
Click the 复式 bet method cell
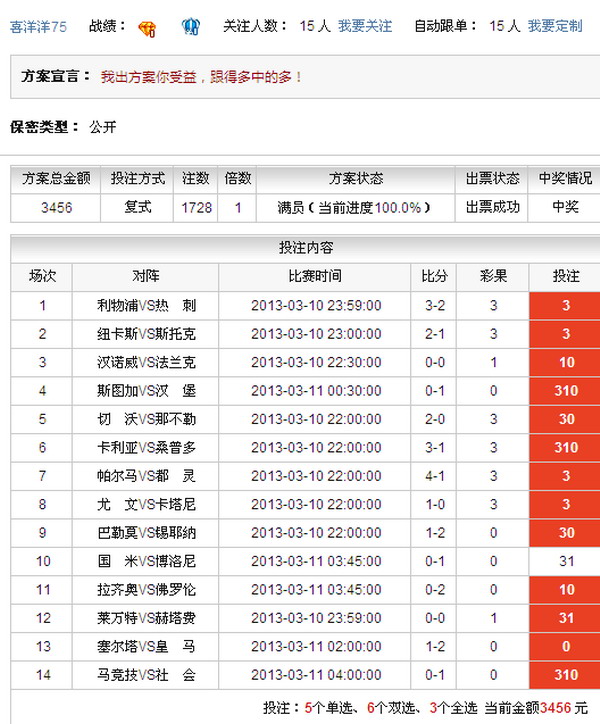point(138,207)
